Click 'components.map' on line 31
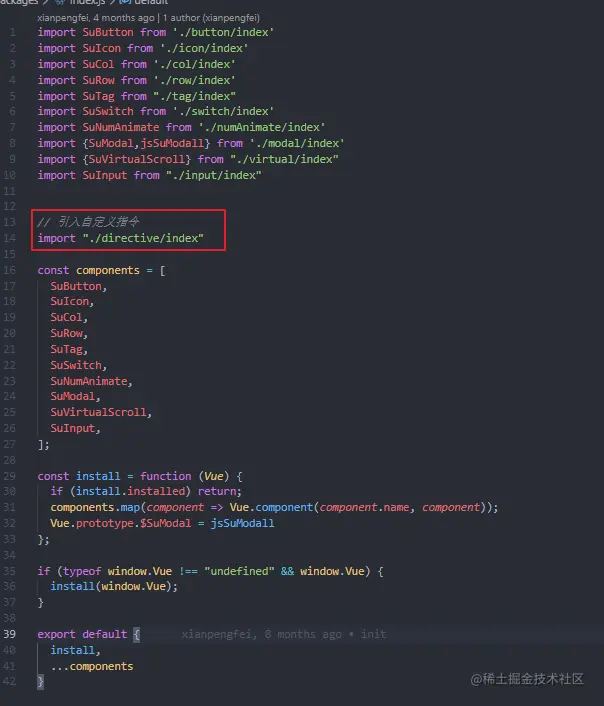 pyautogui.click(x=95, y=507)
